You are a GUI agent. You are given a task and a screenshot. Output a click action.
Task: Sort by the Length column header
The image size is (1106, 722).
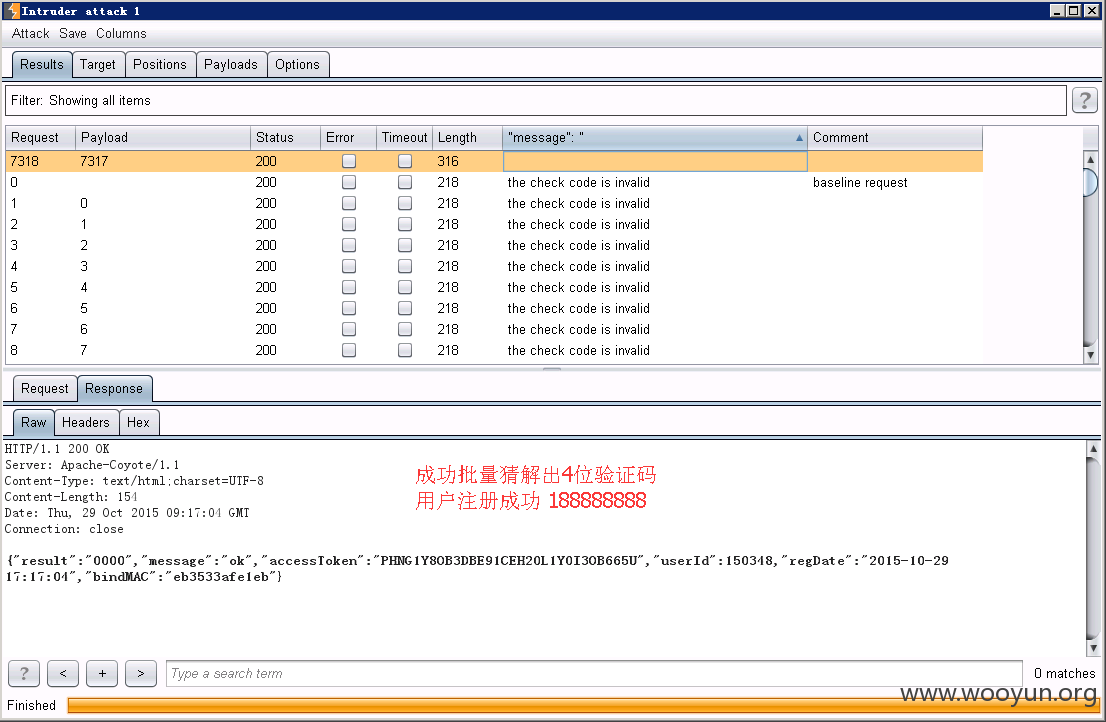[467, 137]
